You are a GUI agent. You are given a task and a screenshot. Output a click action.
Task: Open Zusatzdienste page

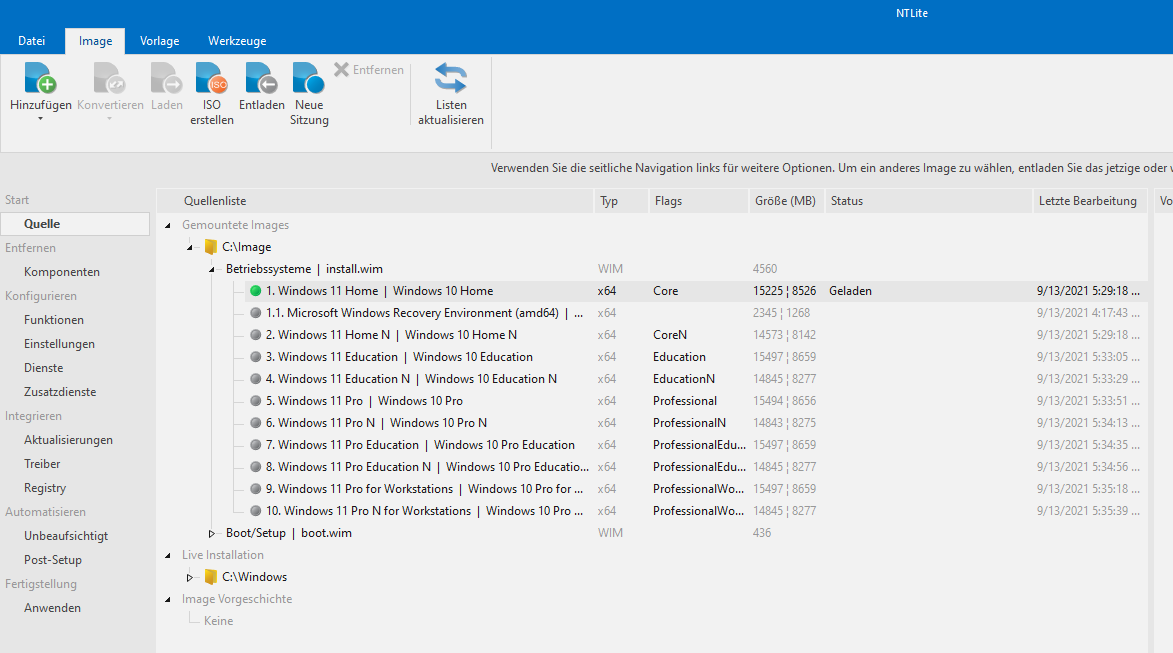coord(60,391)
